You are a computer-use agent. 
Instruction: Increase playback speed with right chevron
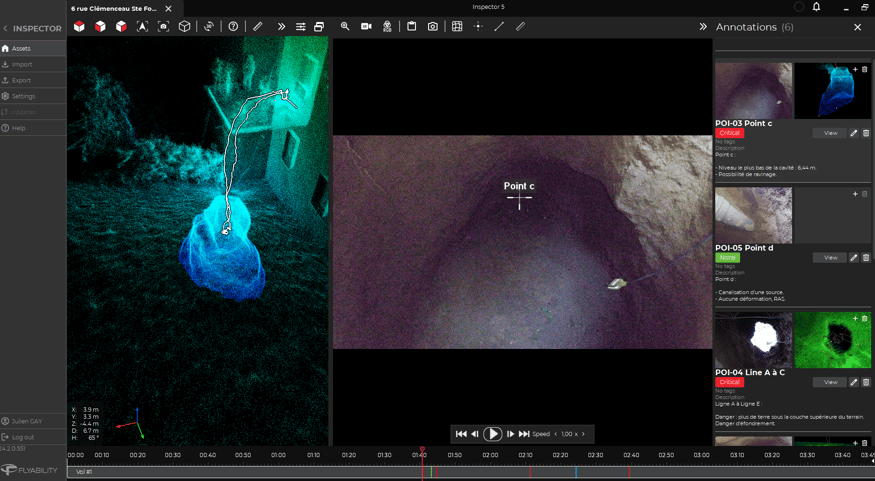(583, 434)
